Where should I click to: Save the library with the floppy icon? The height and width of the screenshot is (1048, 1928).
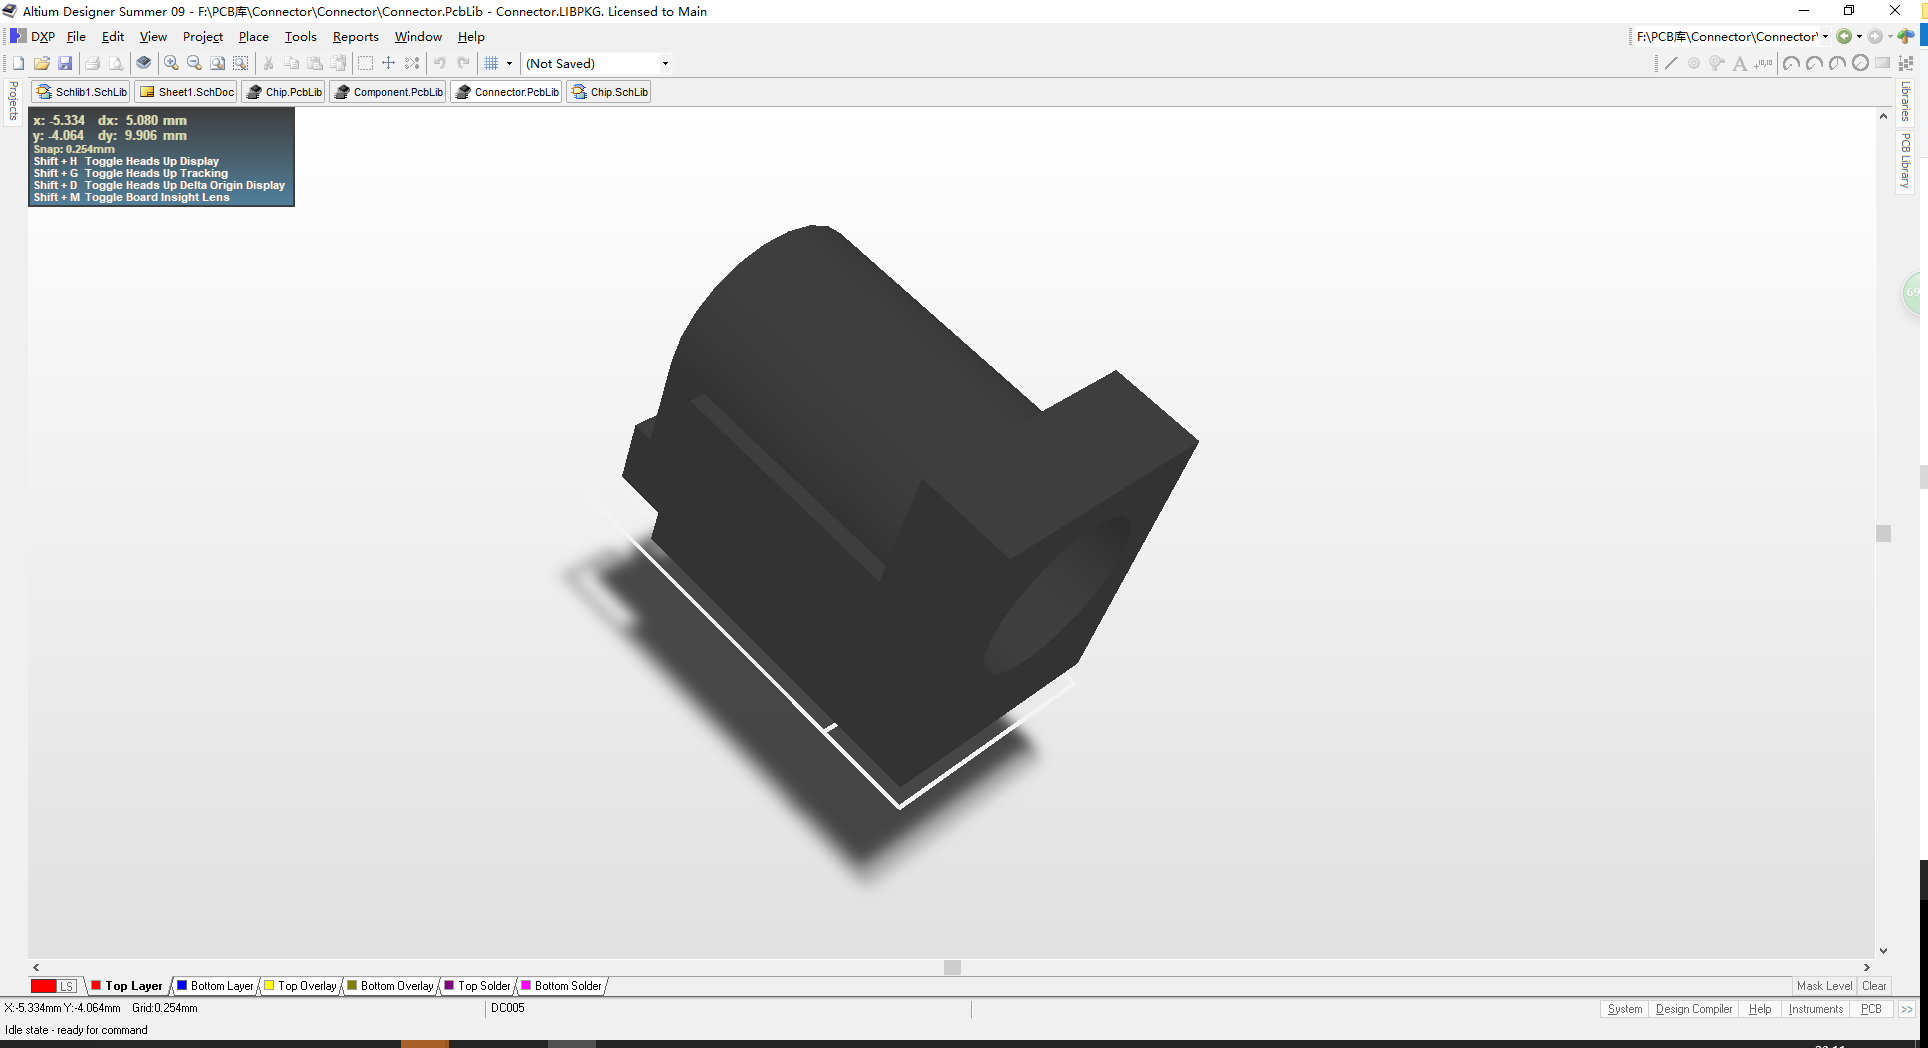(65, 63)
